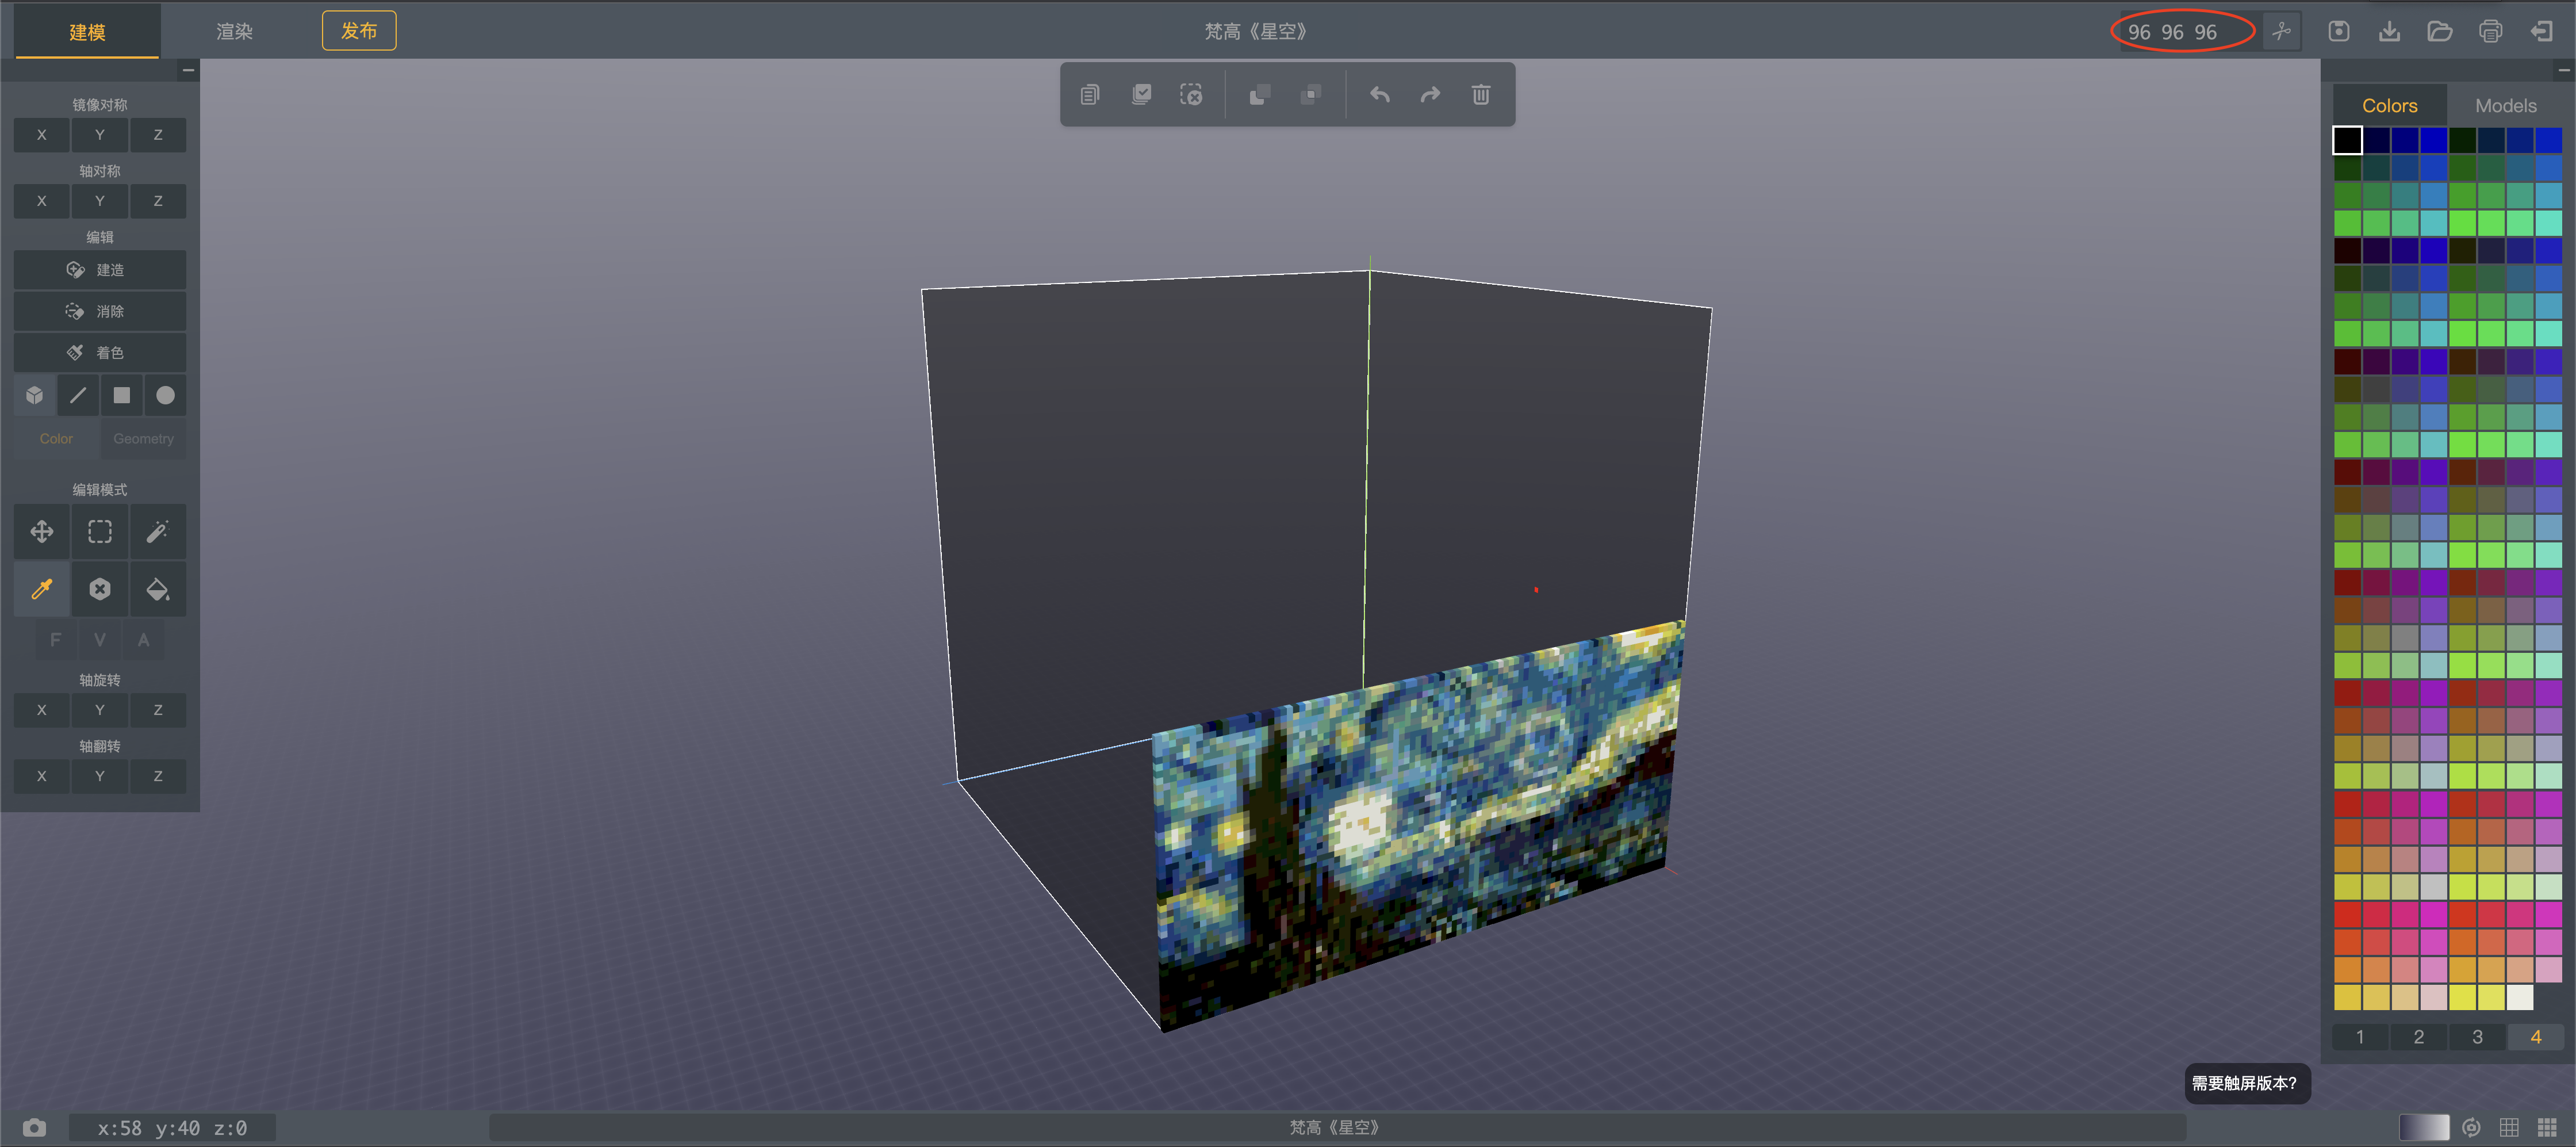This screenshot has width=2576, height=1147.
Task: Switch to the 建模 tab
Action: tap(87, 31)
